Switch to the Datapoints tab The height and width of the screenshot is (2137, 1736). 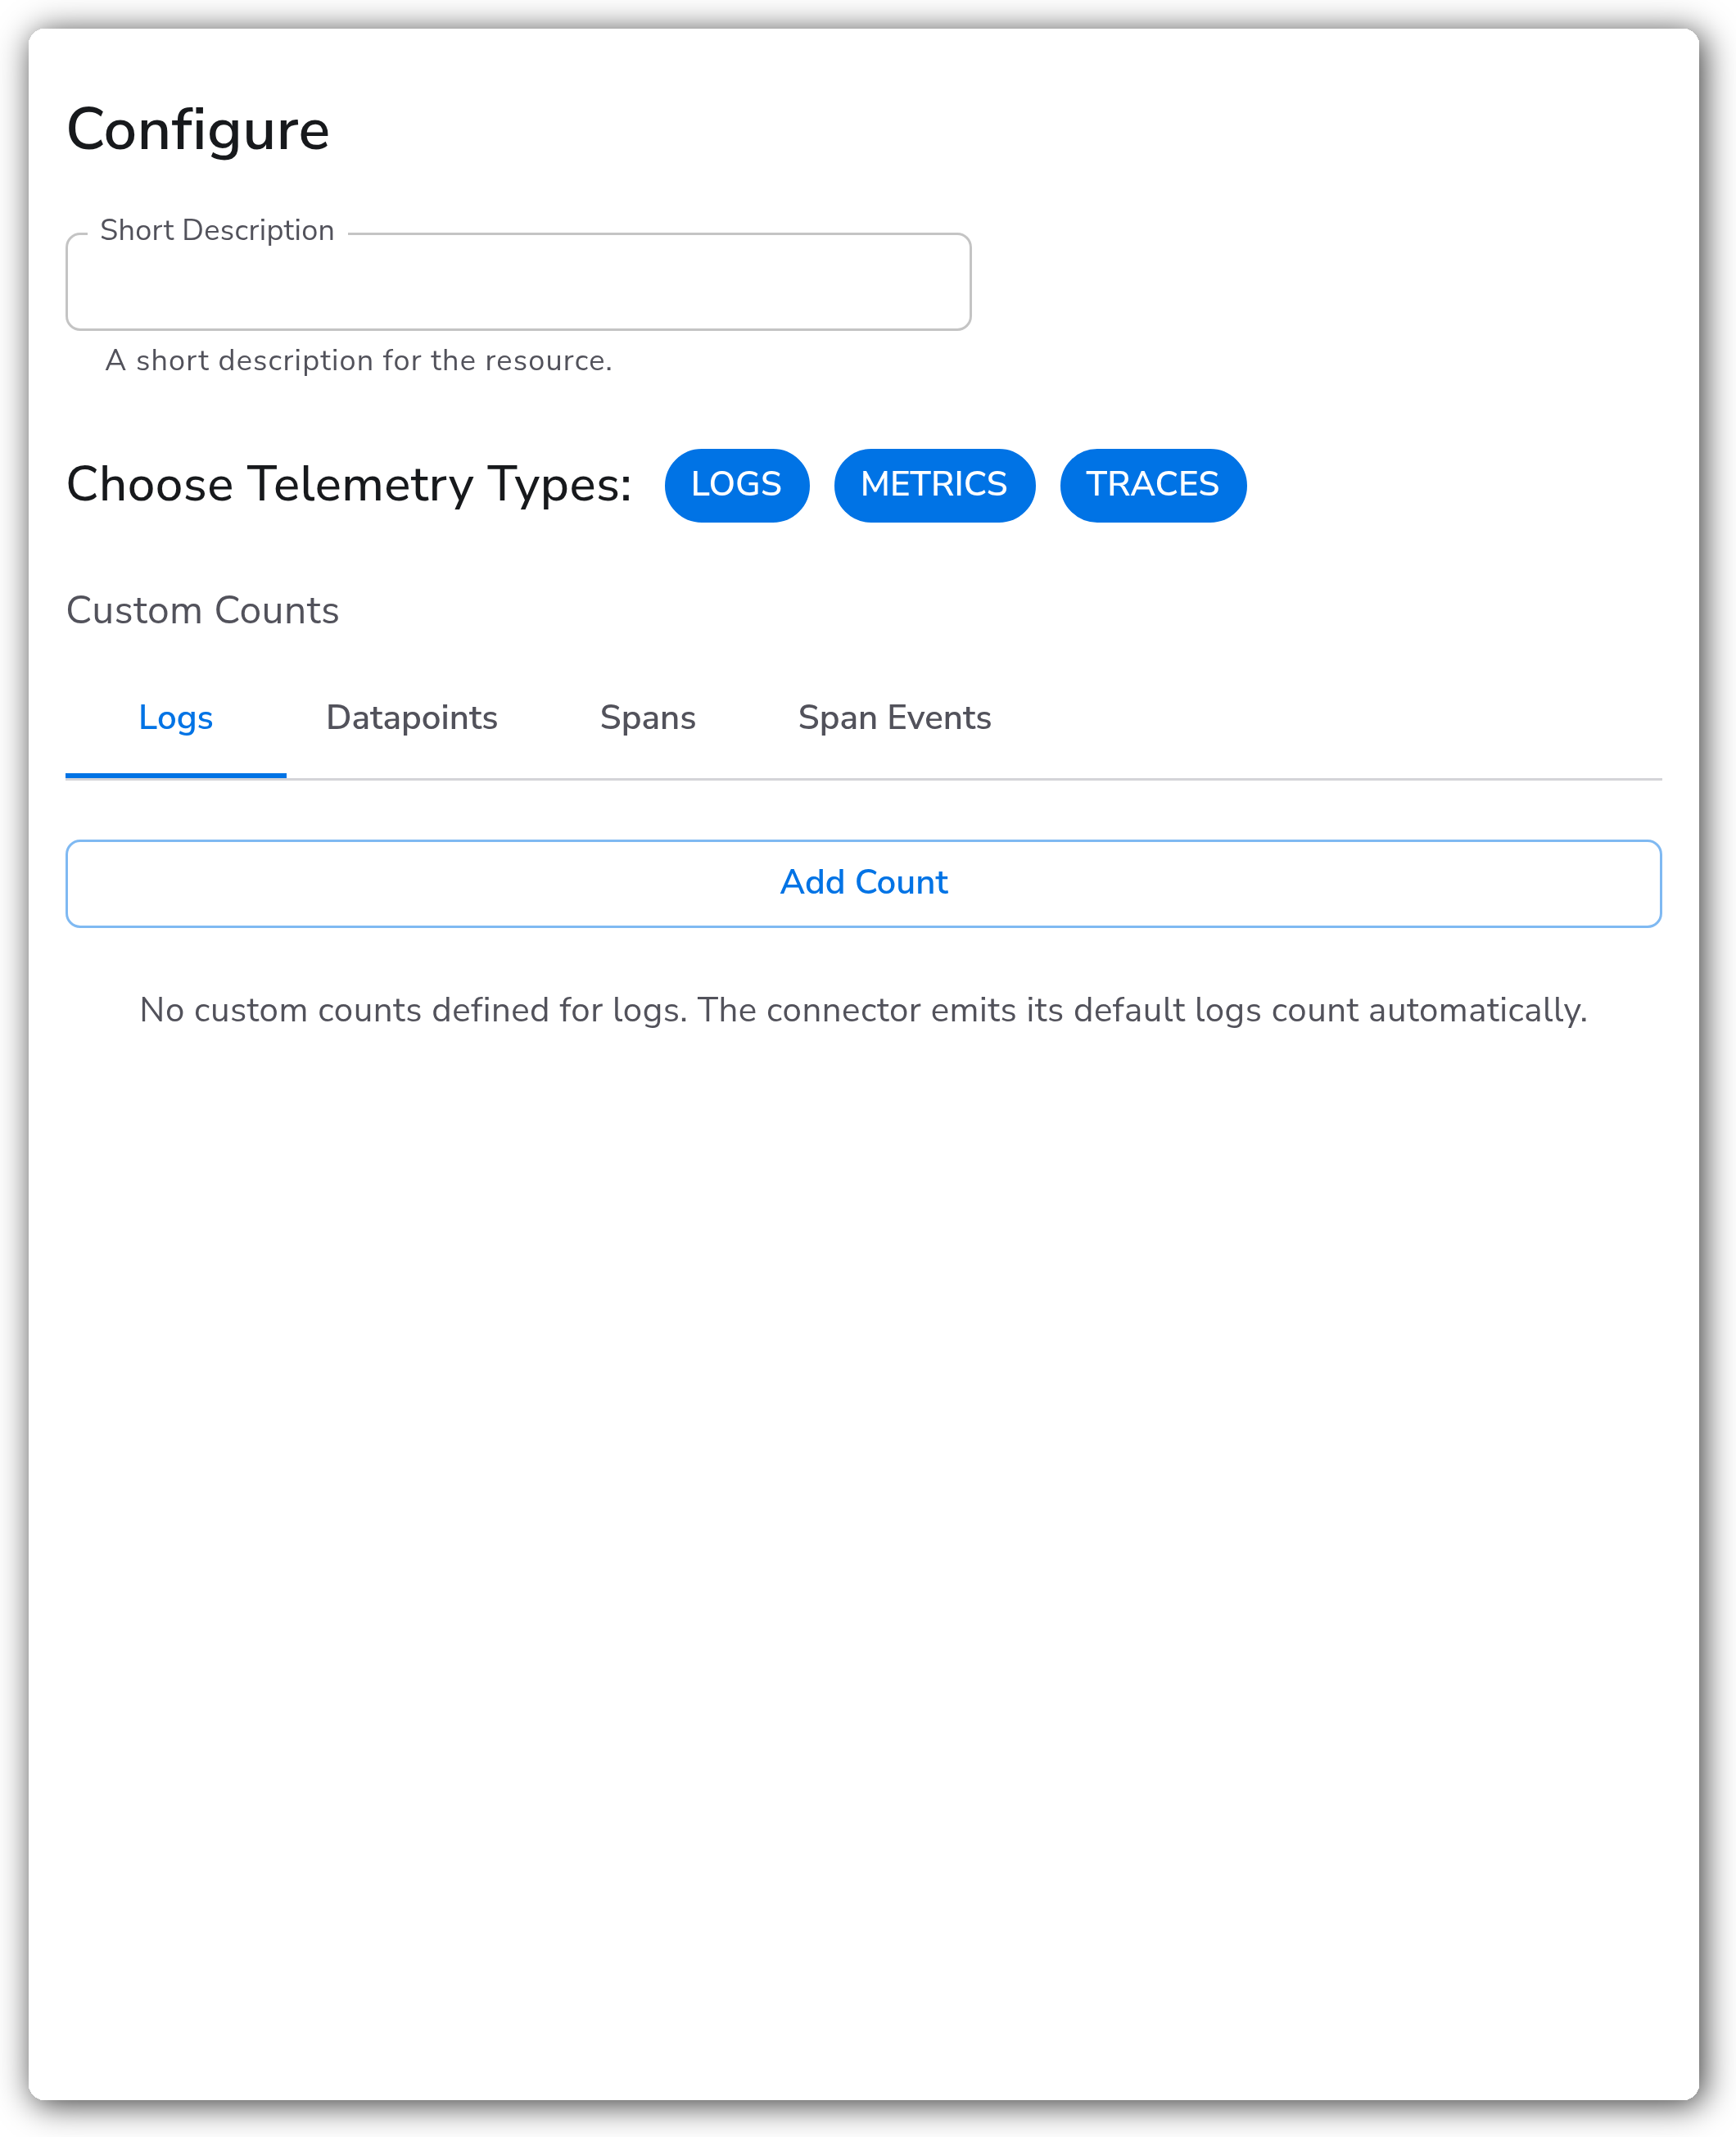411,718
